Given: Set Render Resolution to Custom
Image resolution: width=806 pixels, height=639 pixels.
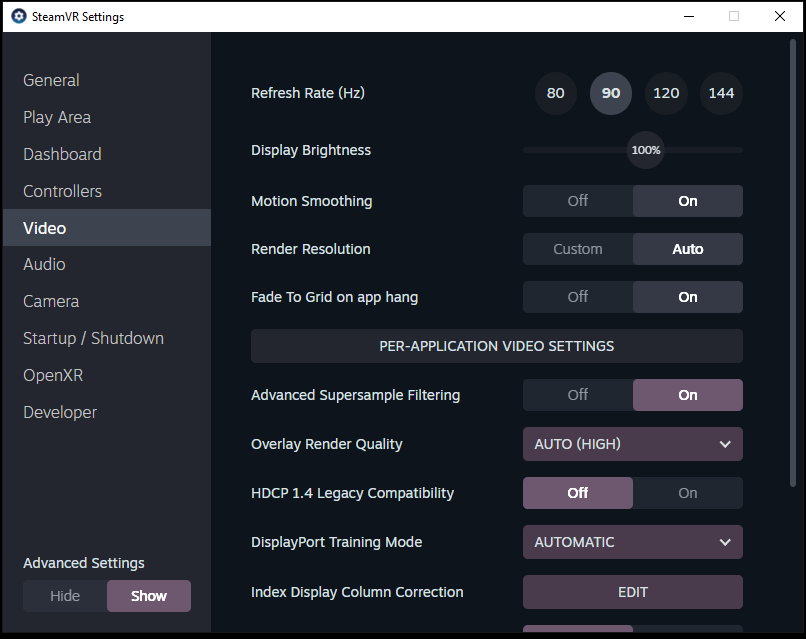Looking at the screenshot, I should [578, 249].
